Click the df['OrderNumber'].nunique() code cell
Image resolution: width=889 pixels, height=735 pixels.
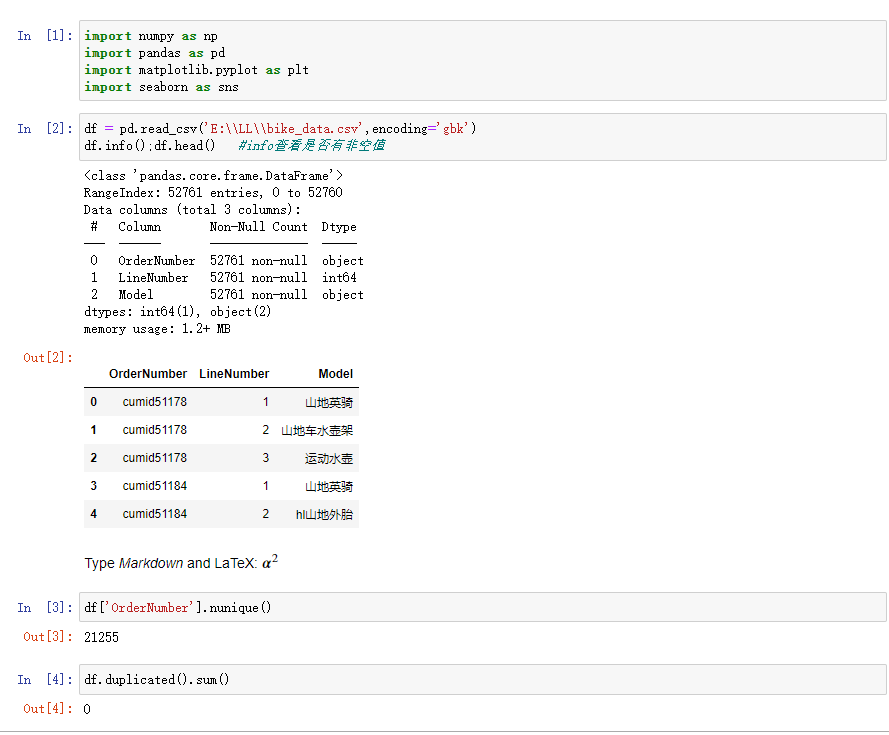[482, 607]
